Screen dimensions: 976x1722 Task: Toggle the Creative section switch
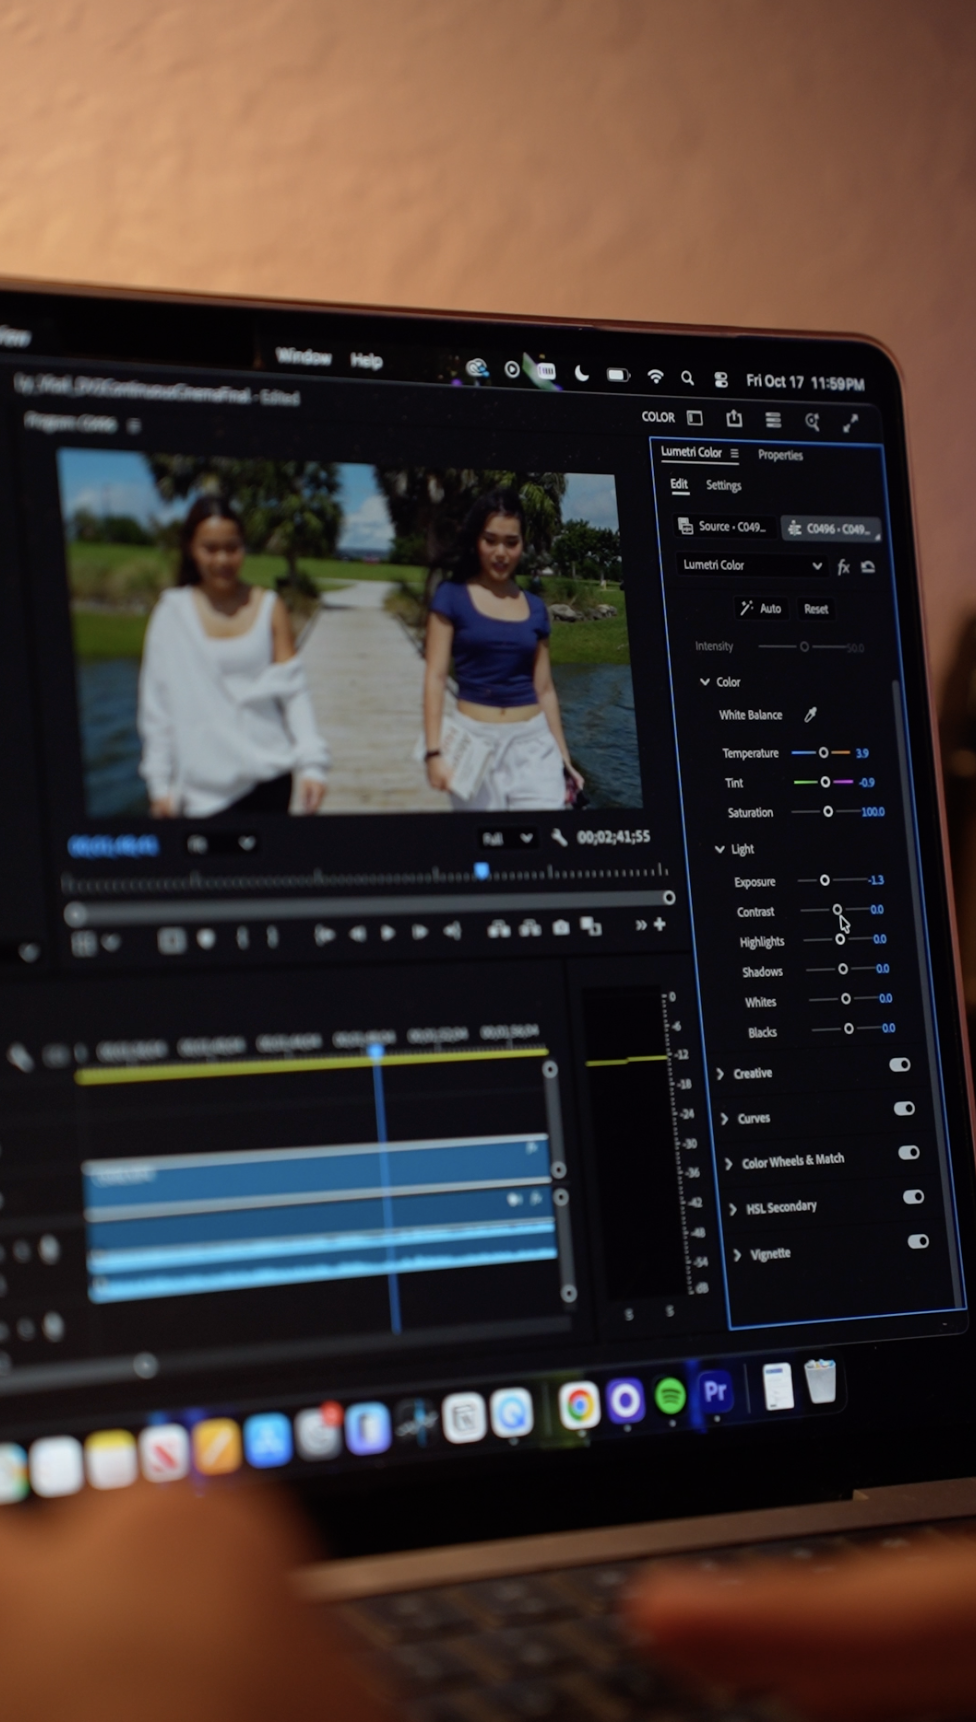click(900, 1065)
